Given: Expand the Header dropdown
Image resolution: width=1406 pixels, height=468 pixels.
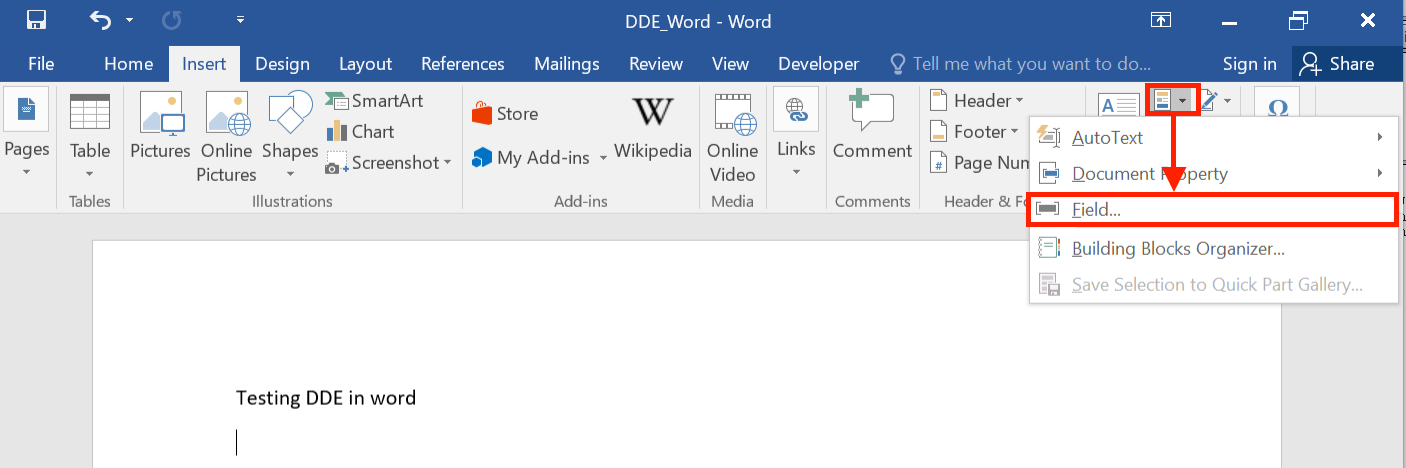Looking at the screenshot, I should tap(1019, 101).
